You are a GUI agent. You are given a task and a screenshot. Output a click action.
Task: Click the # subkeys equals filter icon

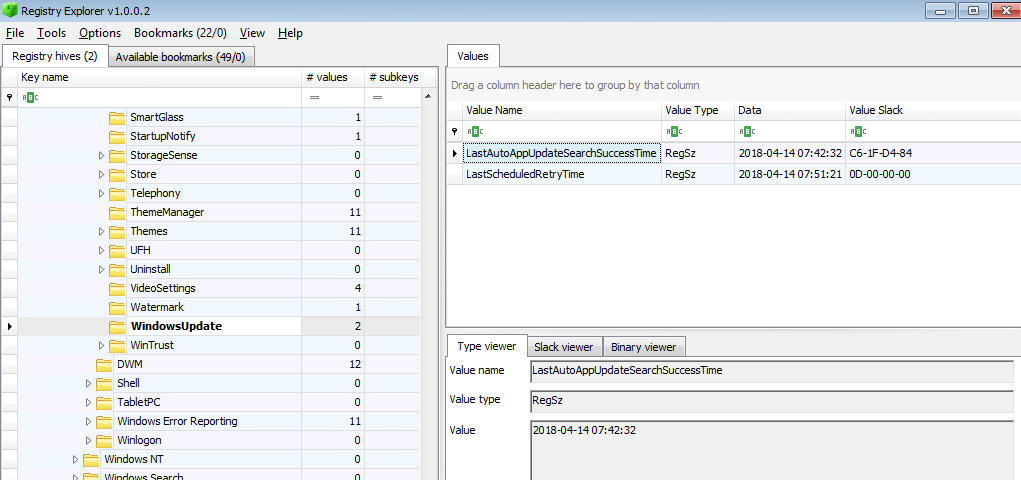click(x=377, y=98)
